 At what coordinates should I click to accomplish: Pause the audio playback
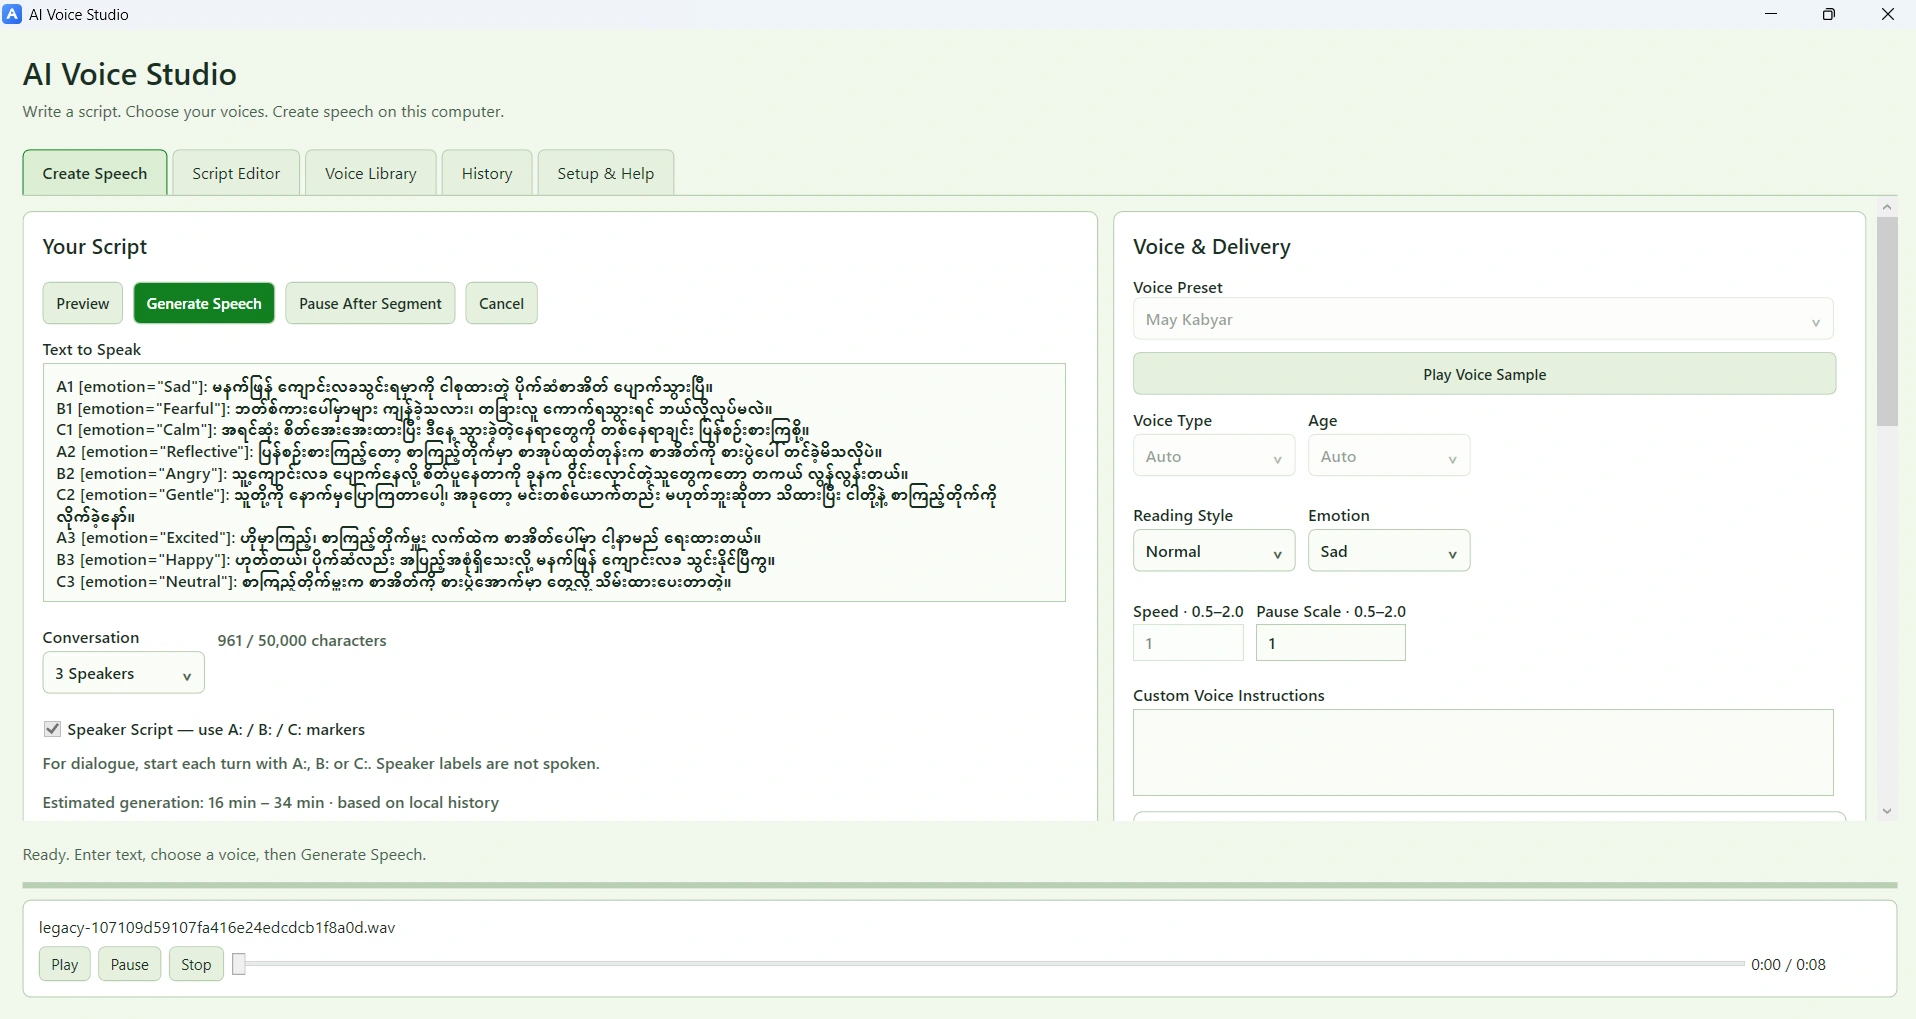pyautogui.click(x=130, y=964)
